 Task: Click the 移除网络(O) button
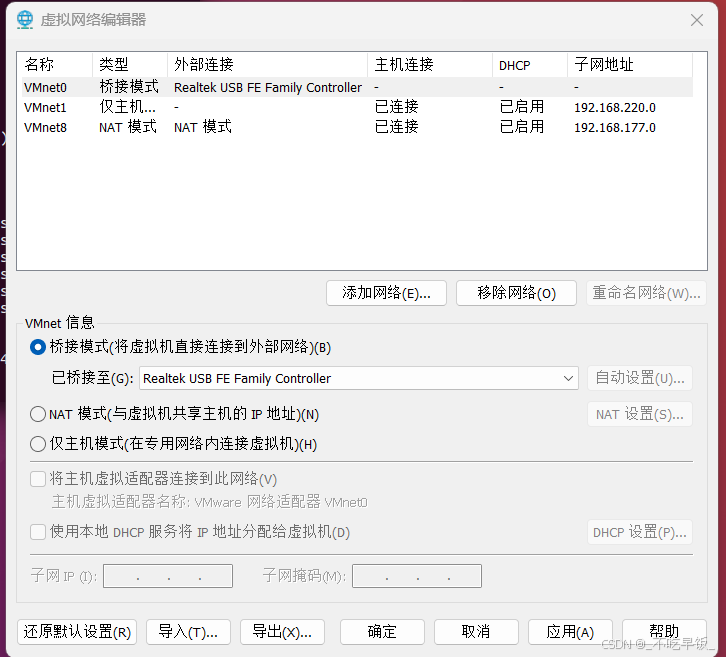tap(516, 293)
